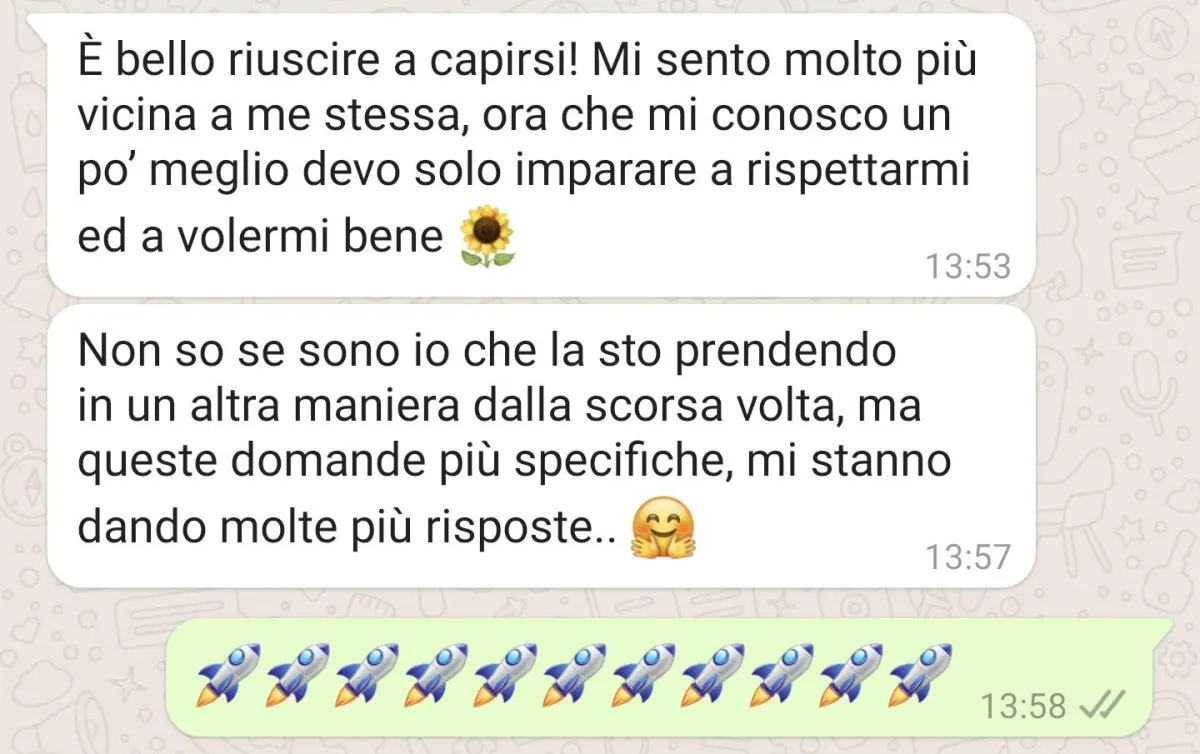Tap the 13:58 timestamp on sent message
Image resolution: width=1200 pixels, height=754 pixels.
tap(1024, 706)
